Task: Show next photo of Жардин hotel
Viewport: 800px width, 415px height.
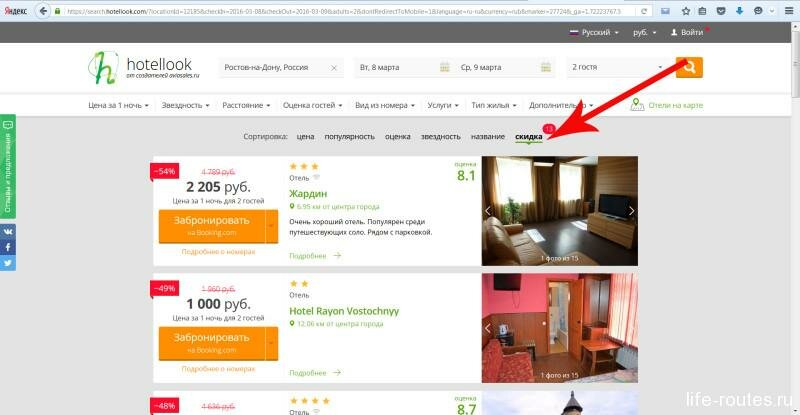Action: click(x=631, y=211)
